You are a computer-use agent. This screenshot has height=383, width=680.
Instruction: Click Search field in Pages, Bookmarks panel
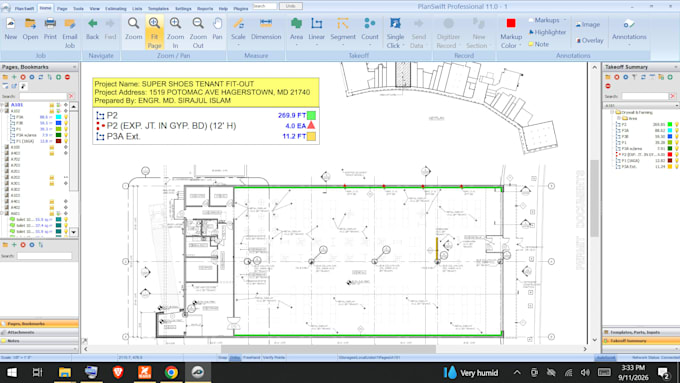[43, 96]
